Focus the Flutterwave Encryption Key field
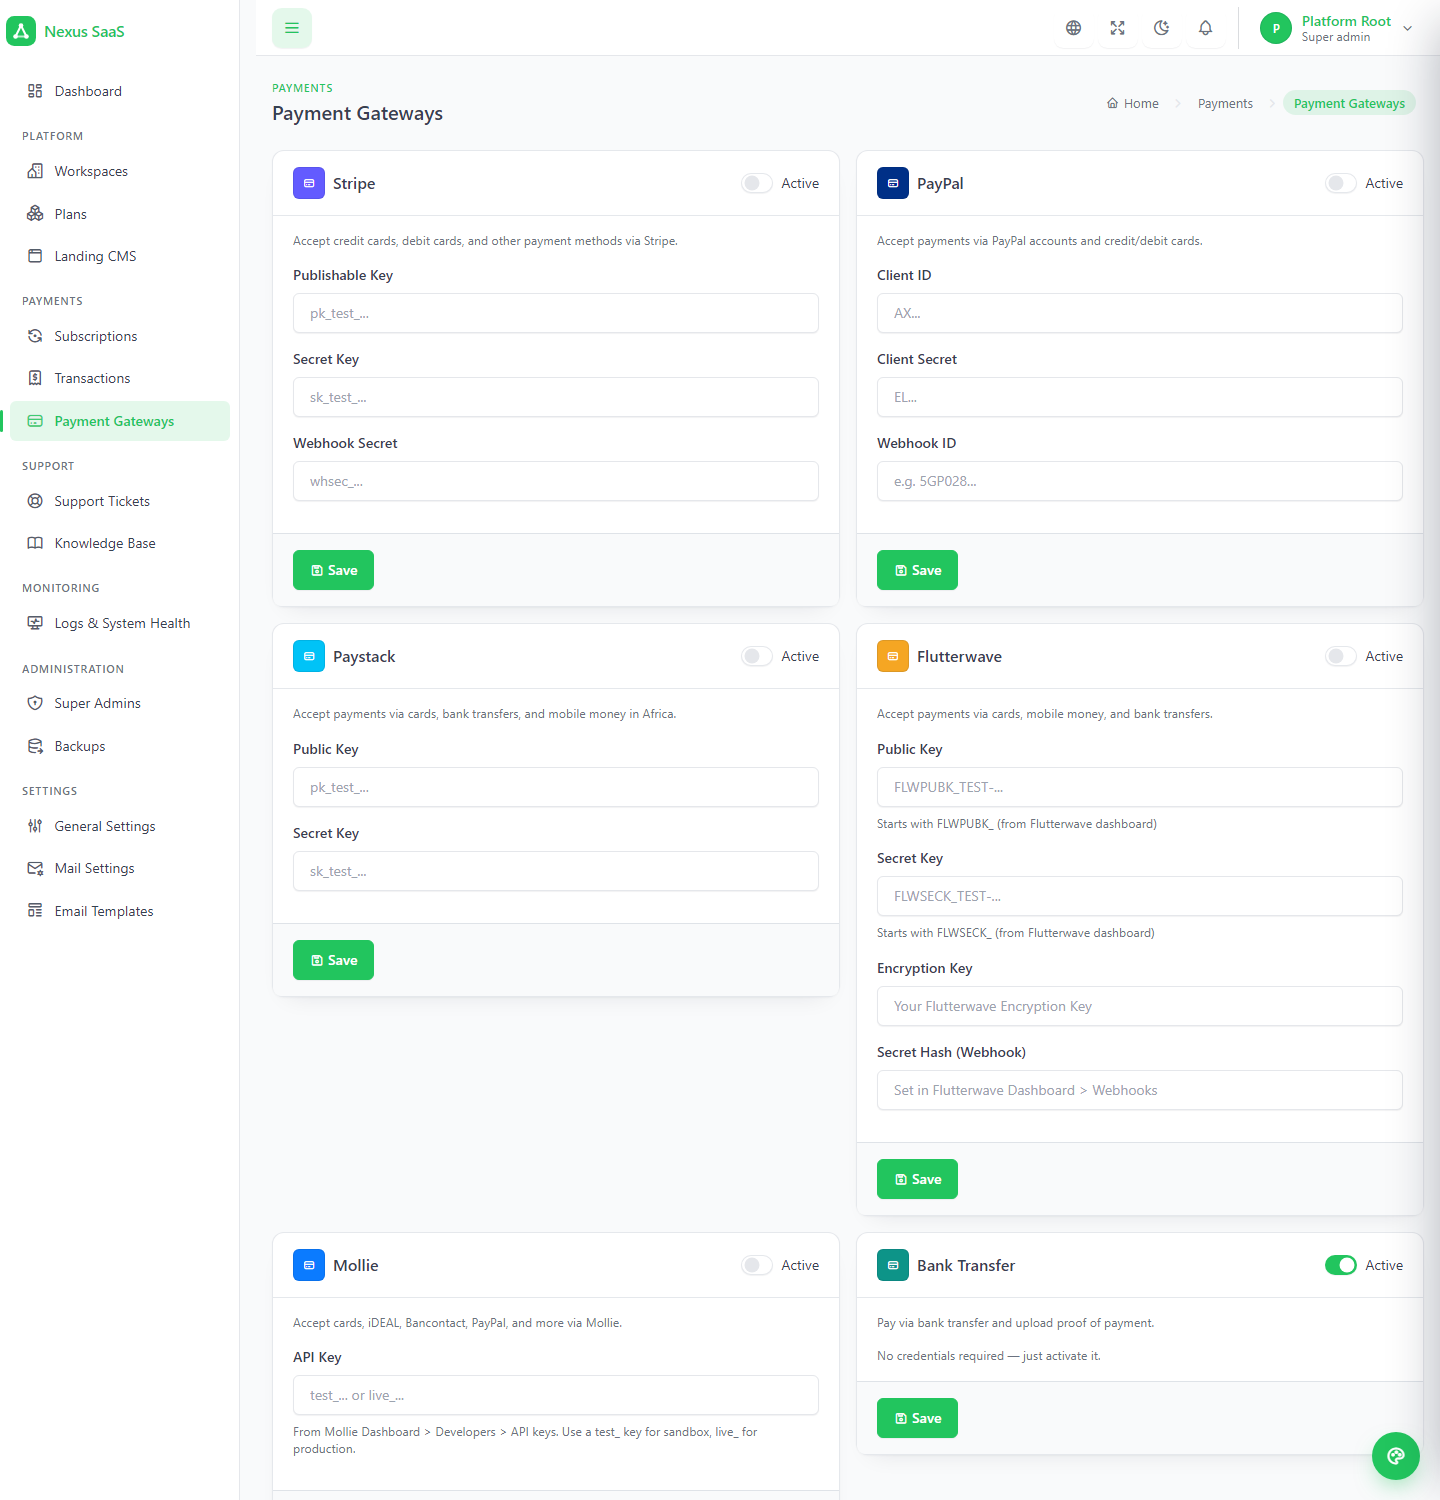This screenshot has height=1500, width=1440. tap(1140, 1006)
